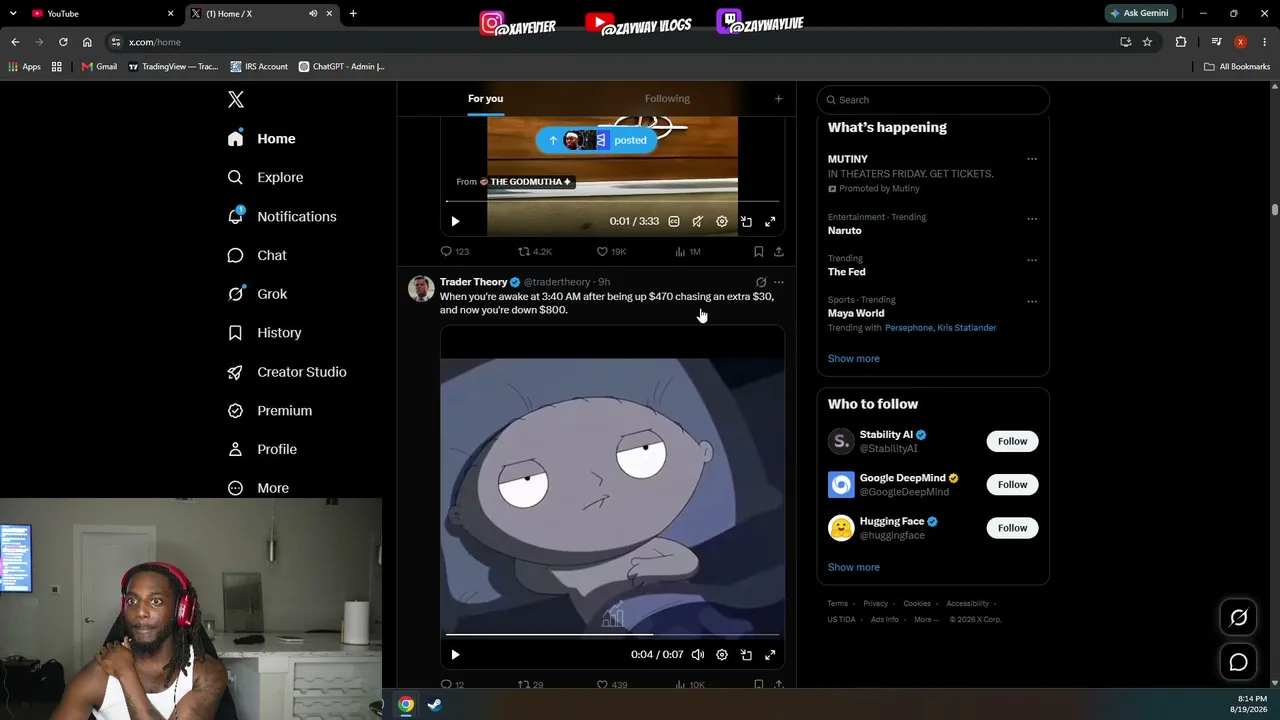
Task: Open the Persephone trend link
Action: point(909,328)
